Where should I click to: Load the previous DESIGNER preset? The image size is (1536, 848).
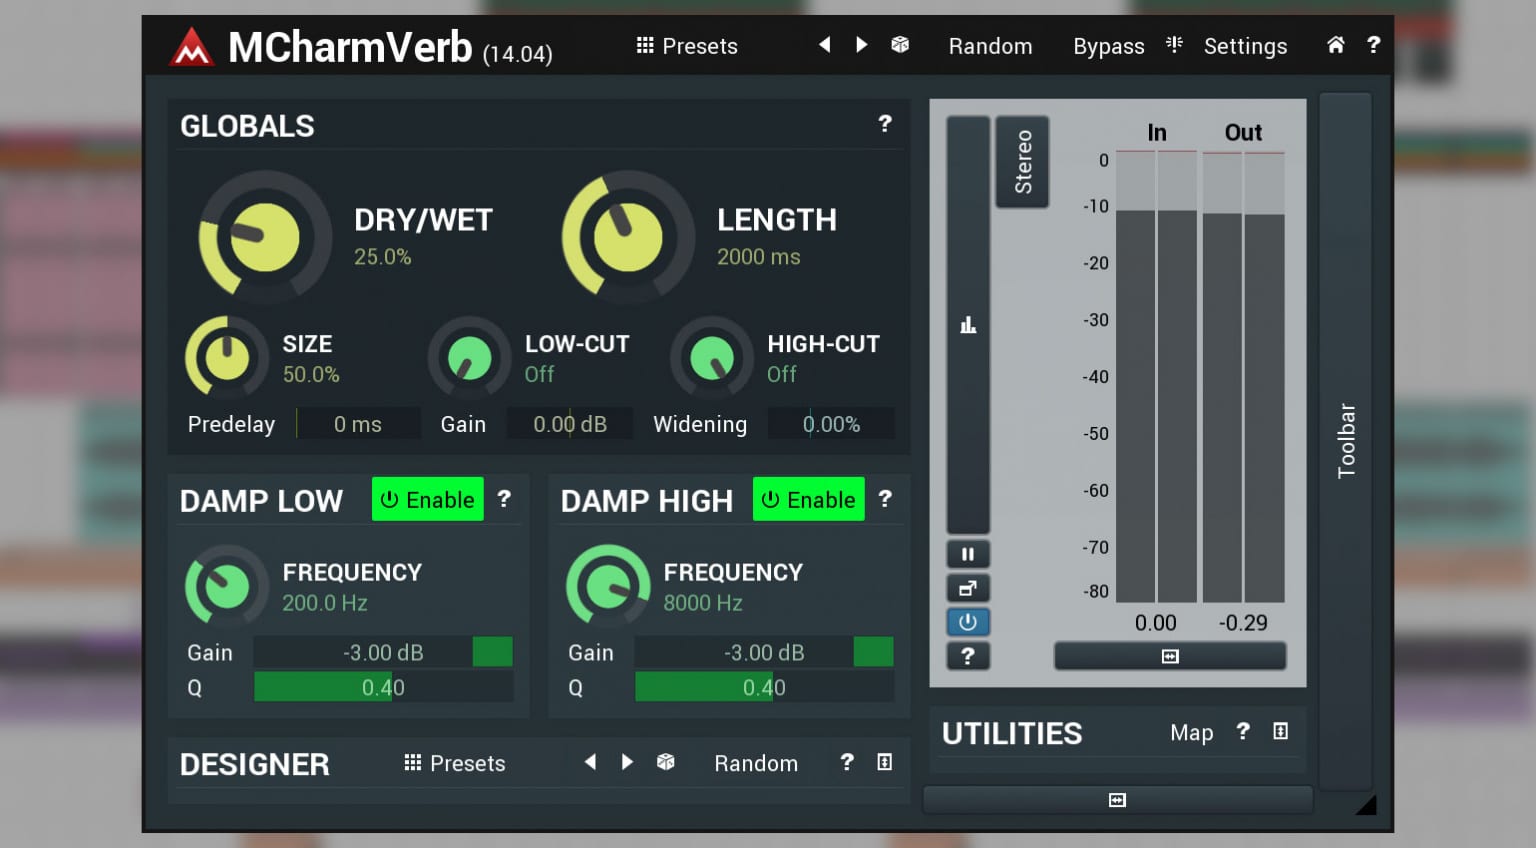(590, 762)
